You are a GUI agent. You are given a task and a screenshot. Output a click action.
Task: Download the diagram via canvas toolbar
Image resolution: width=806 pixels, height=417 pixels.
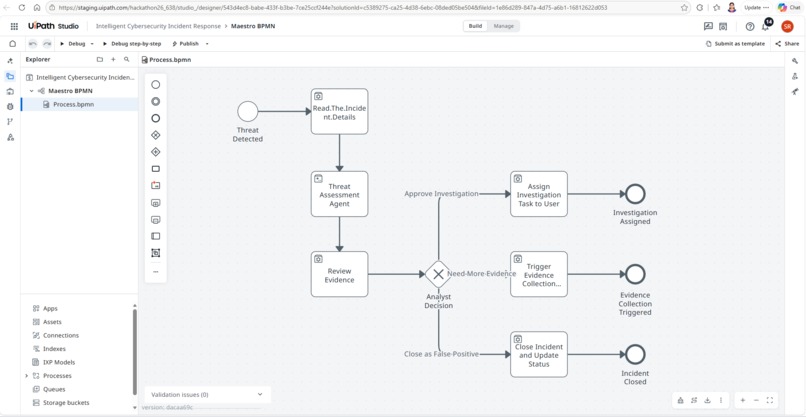coord(707,400)
